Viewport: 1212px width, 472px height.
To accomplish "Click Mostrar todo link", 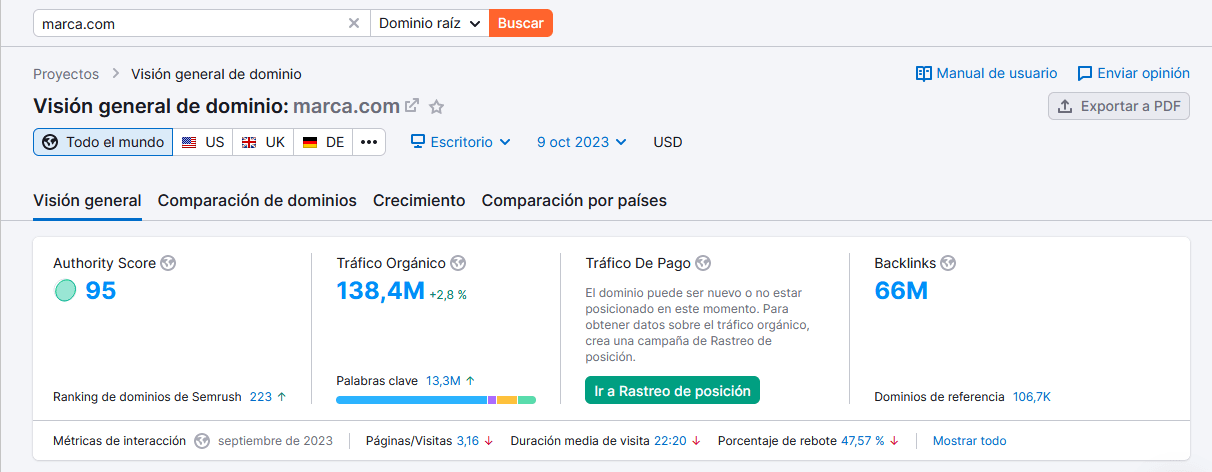I will pyautogui.click(x=970, y=441).
